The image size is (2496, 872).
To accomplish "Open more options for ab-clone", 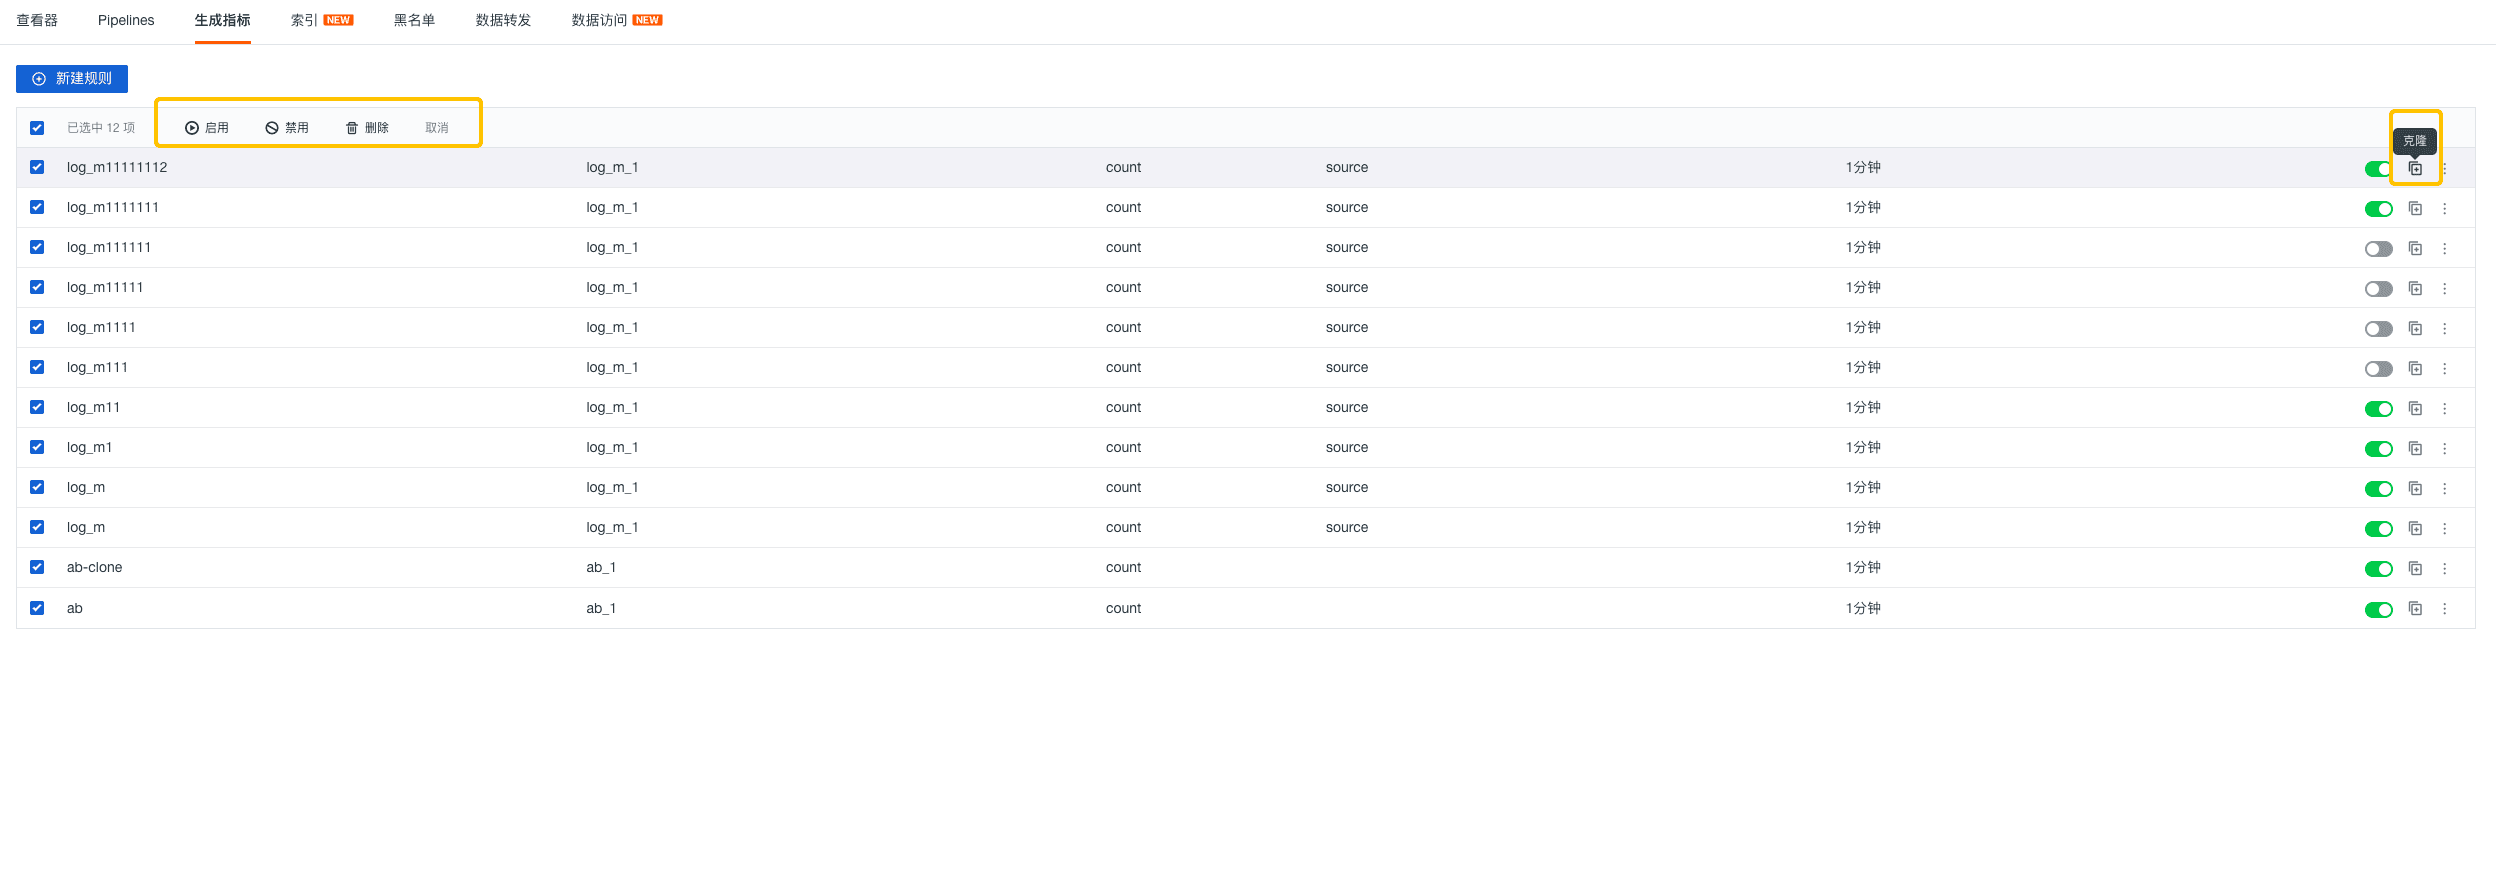I will click(x=2445, y=568).
